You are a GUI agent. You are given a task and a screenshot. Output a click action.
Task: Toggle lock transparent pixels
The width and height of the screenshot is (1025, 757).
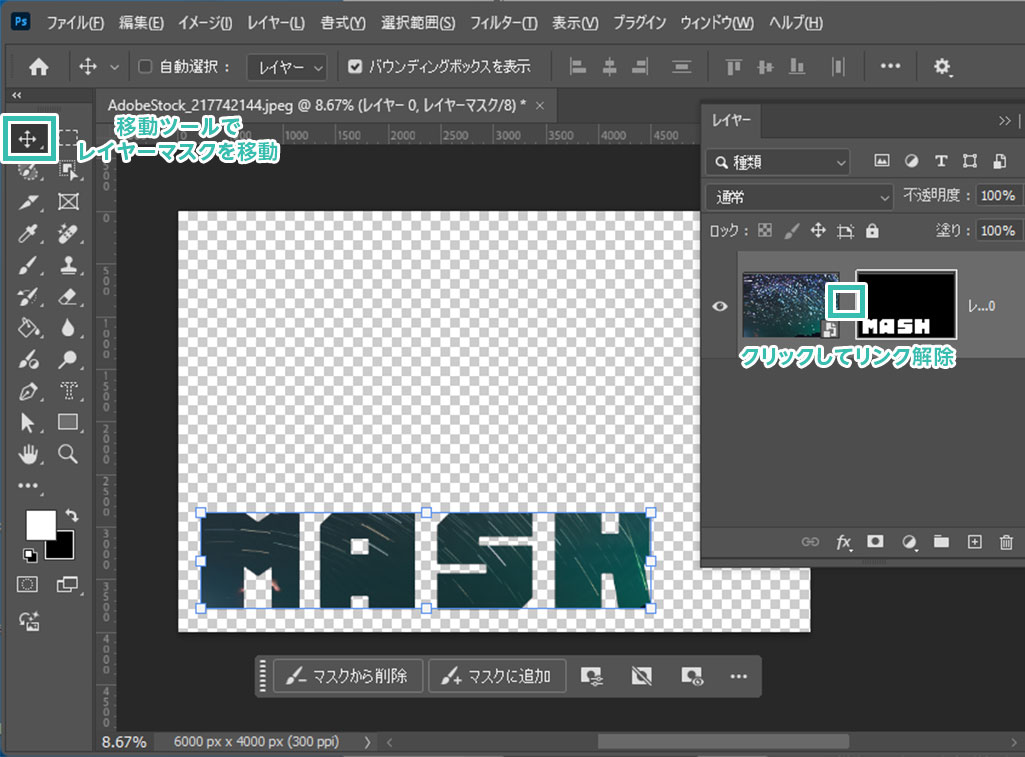pos(765,230)
